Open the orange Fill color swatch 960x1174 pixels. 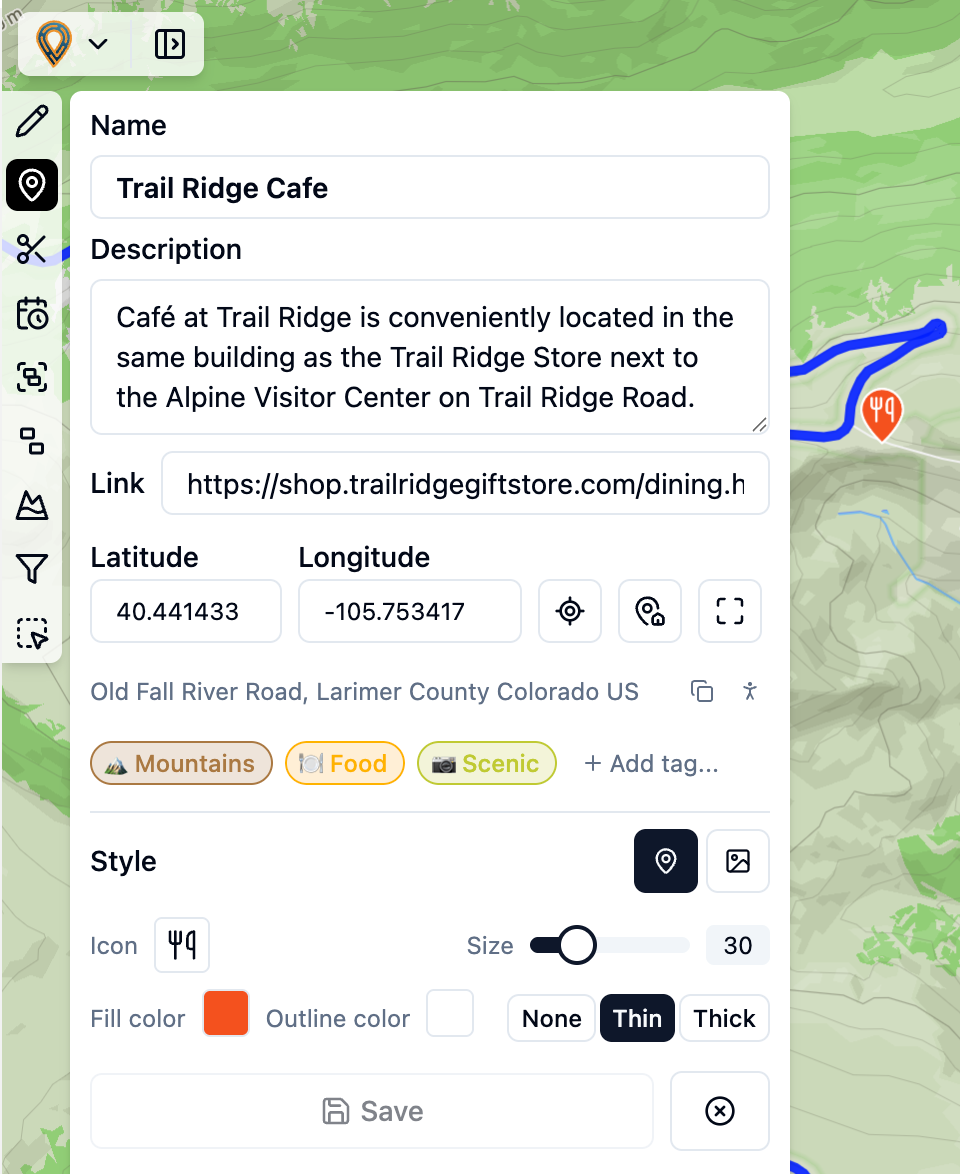click(225, 1013)
